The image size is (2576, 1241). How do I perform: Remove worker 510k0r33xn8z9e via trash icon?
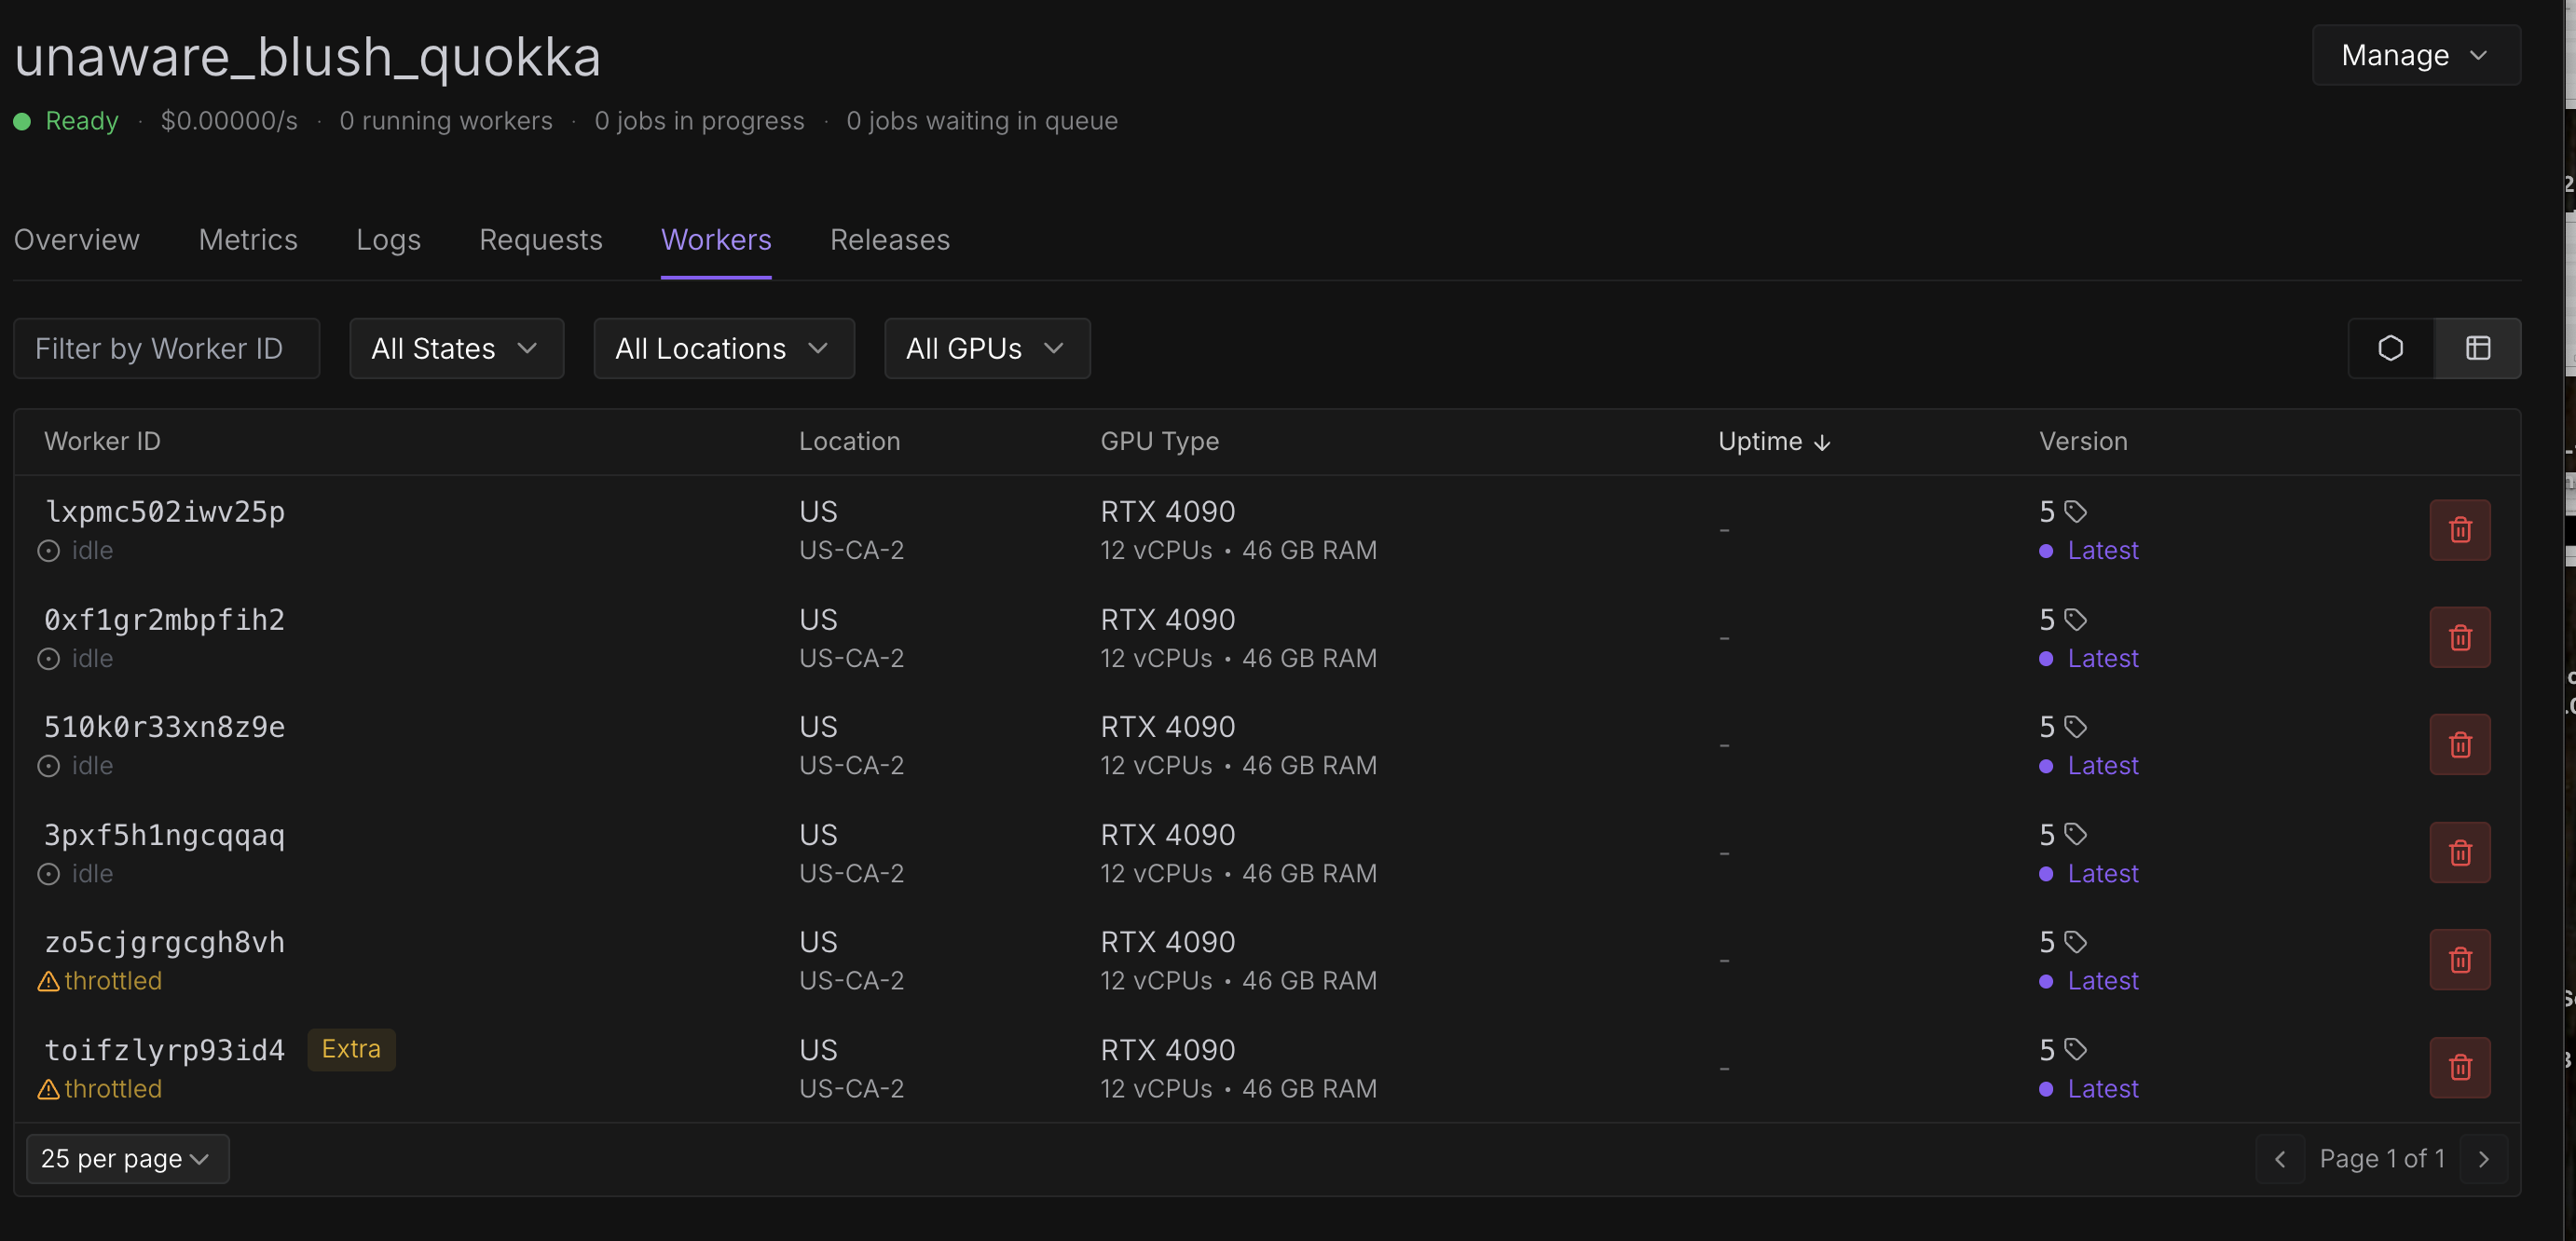point(2459,744)
